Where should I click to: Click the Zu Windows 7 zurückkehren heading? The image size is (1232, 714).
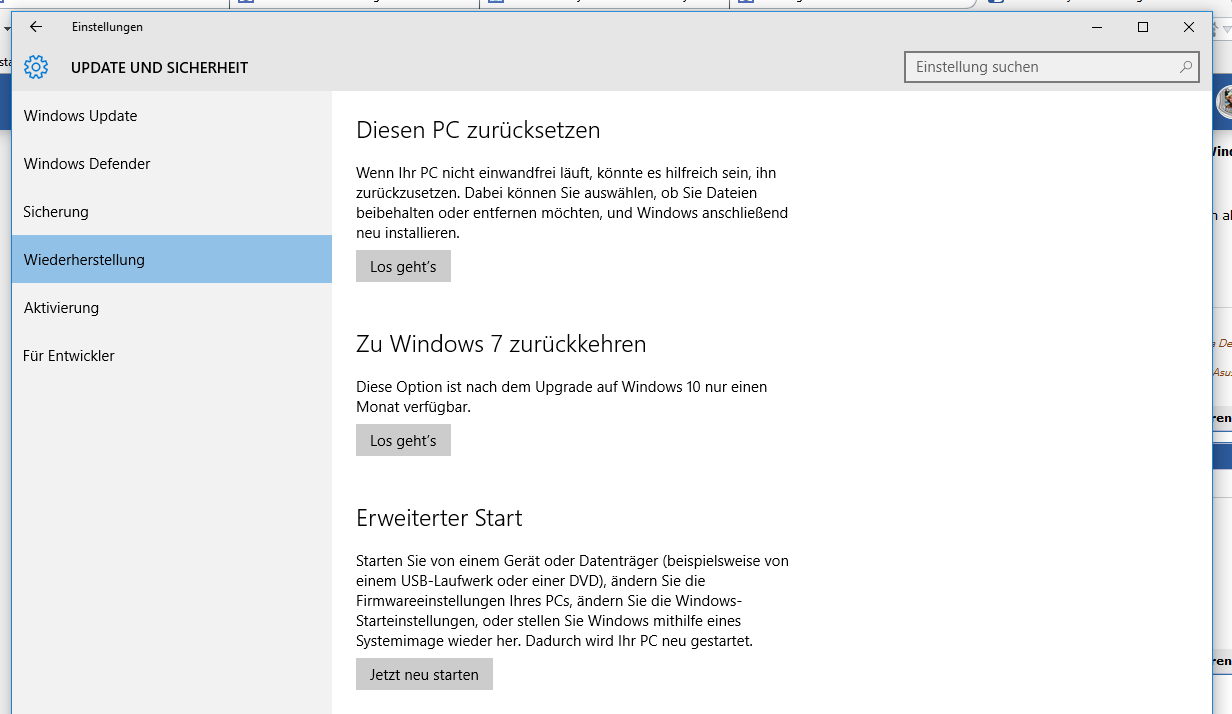pyautogui.click(x=501, y=344)
